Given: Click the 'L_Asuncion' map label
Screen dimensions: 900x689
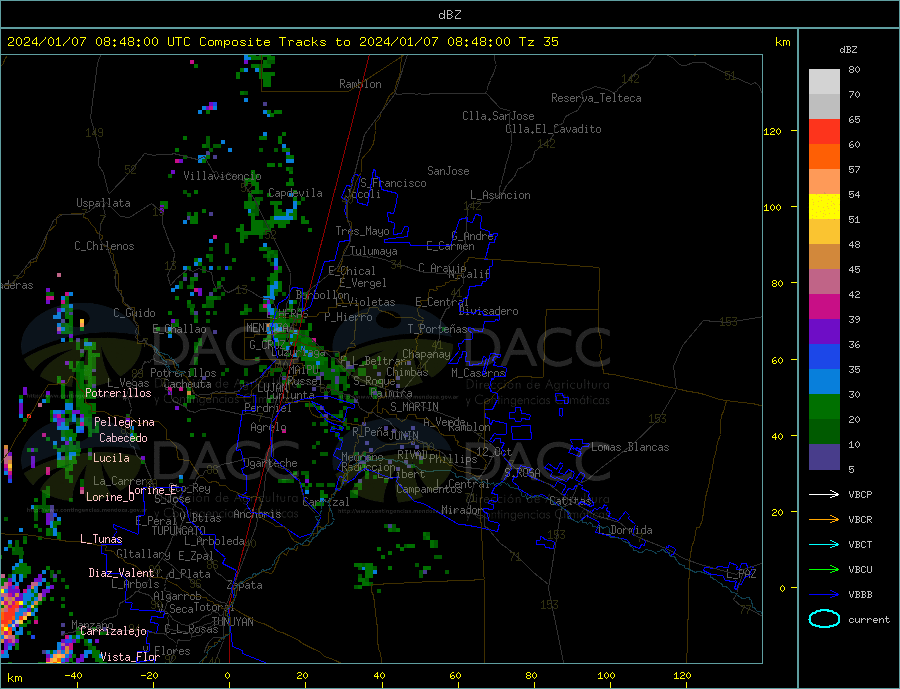Looking at the screenshot, I should (501, 195).
